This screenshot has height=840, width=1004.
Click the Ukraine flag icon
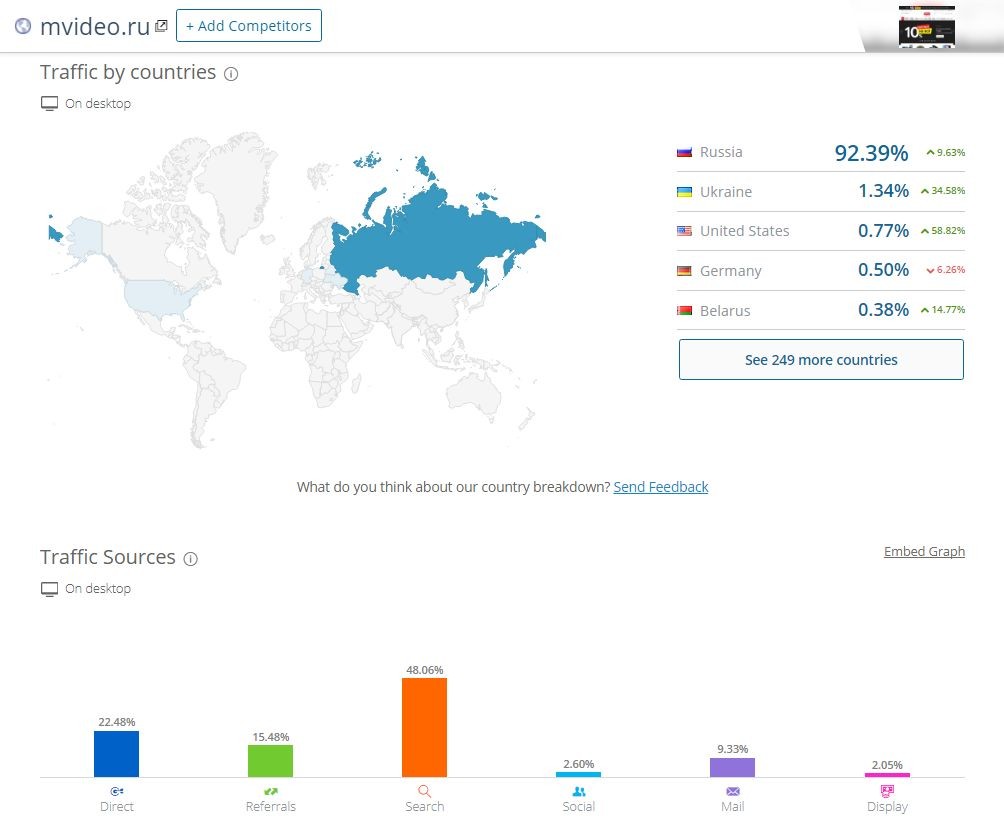coord(684,191)
